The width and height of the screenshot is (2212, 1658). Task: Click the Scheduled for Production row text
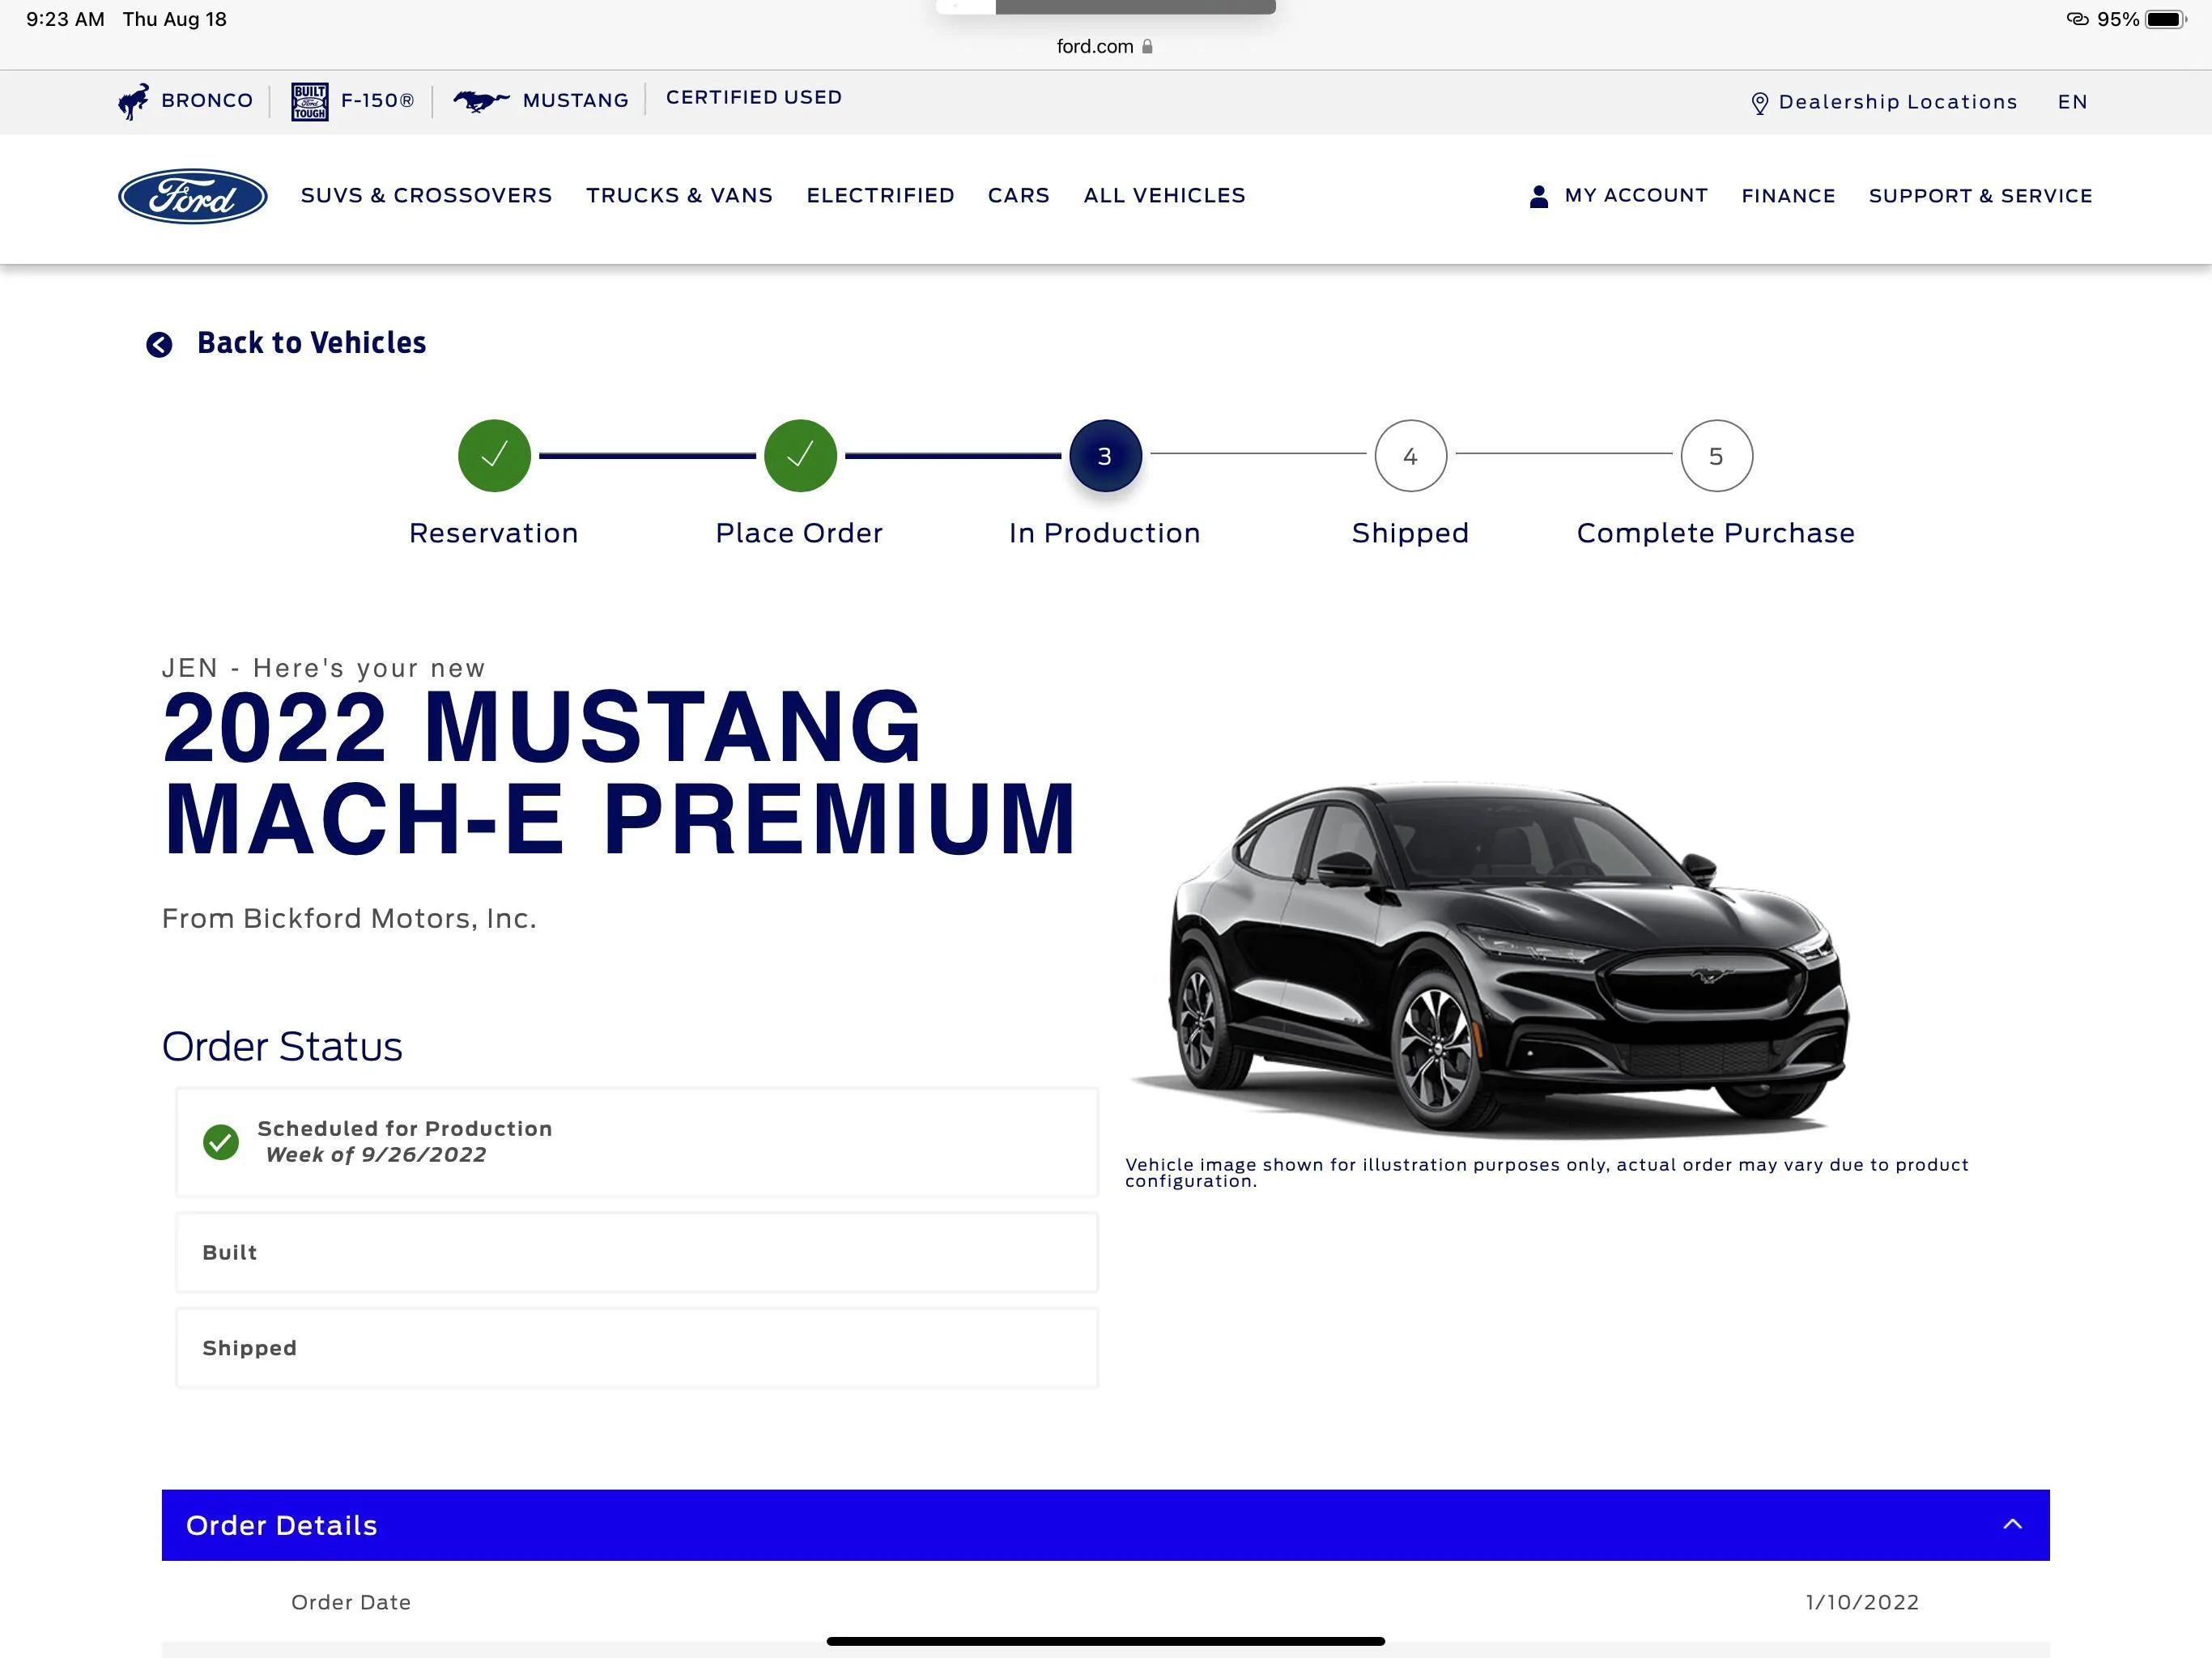(405, 1128)
